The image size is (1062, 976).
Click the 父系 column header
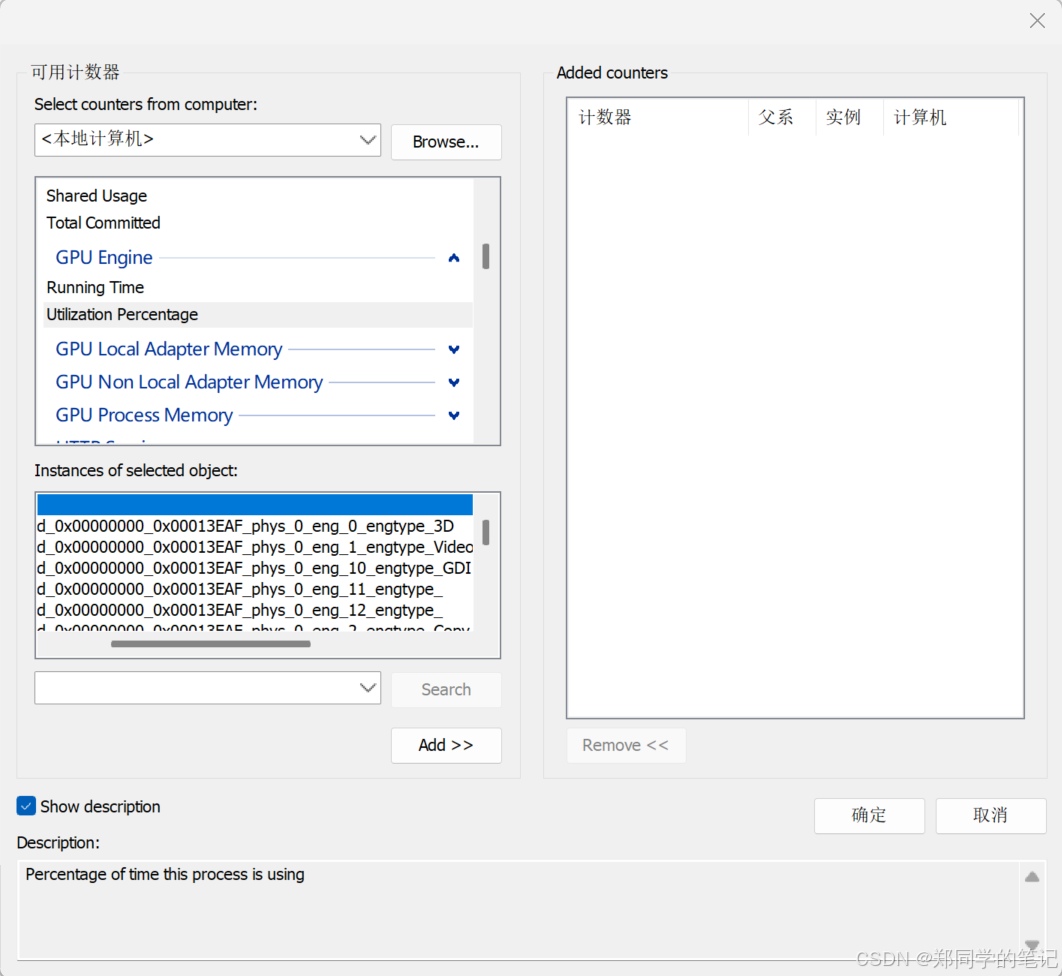pos(782,117)
